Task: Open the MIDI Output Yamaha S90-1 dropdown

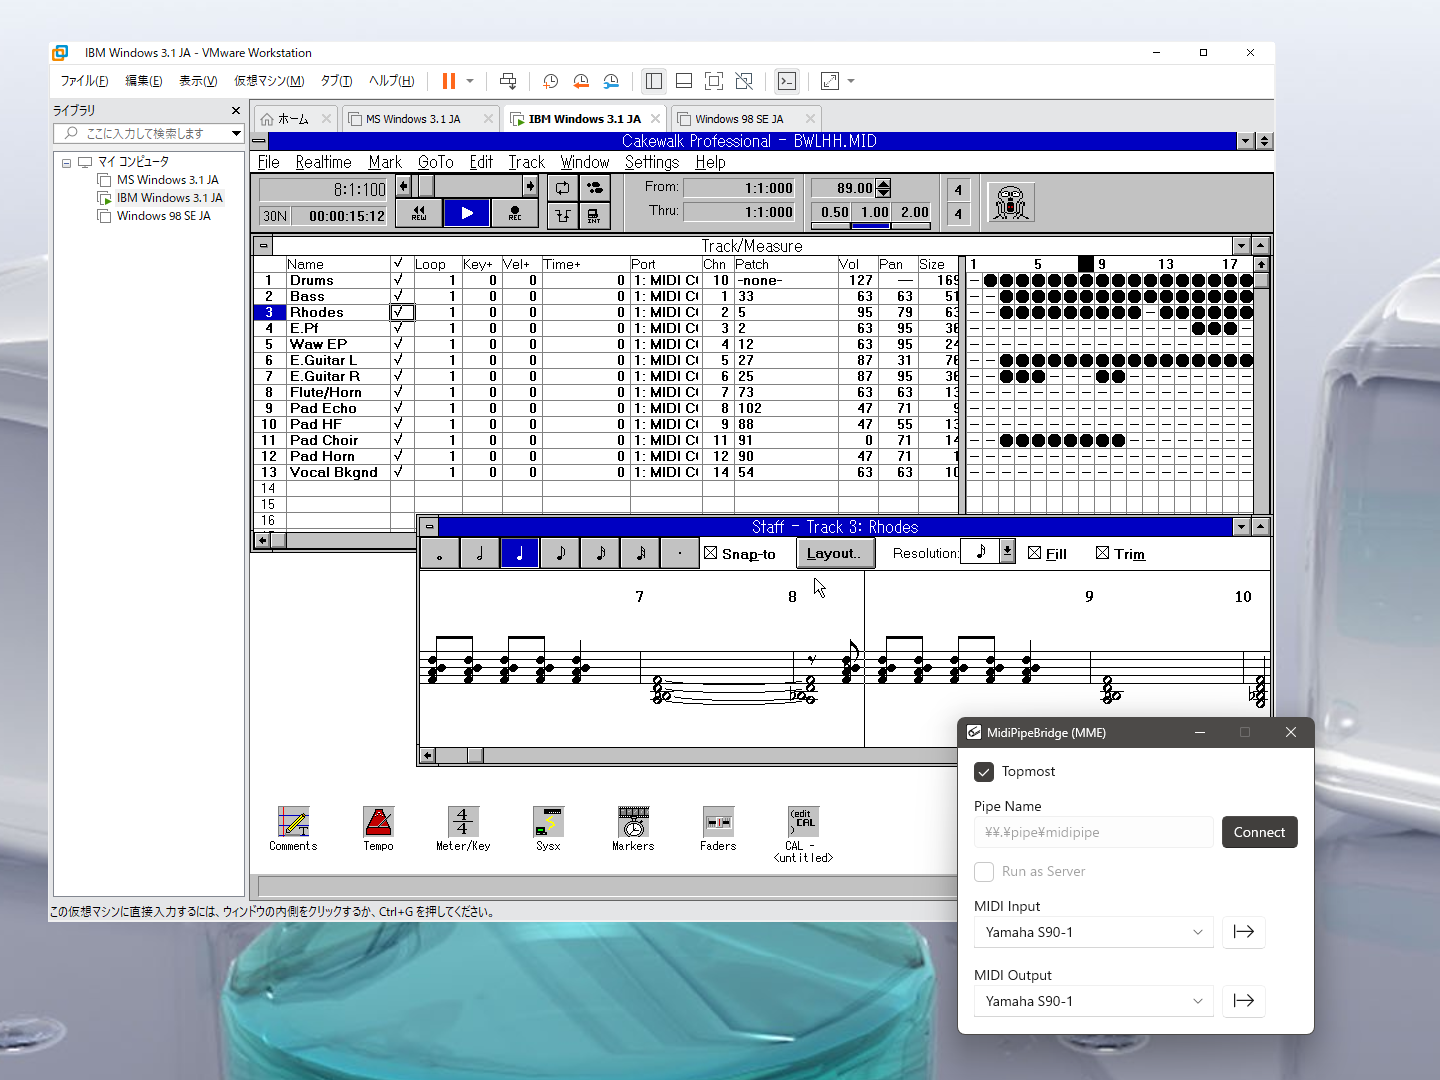Action: 1093,1001
